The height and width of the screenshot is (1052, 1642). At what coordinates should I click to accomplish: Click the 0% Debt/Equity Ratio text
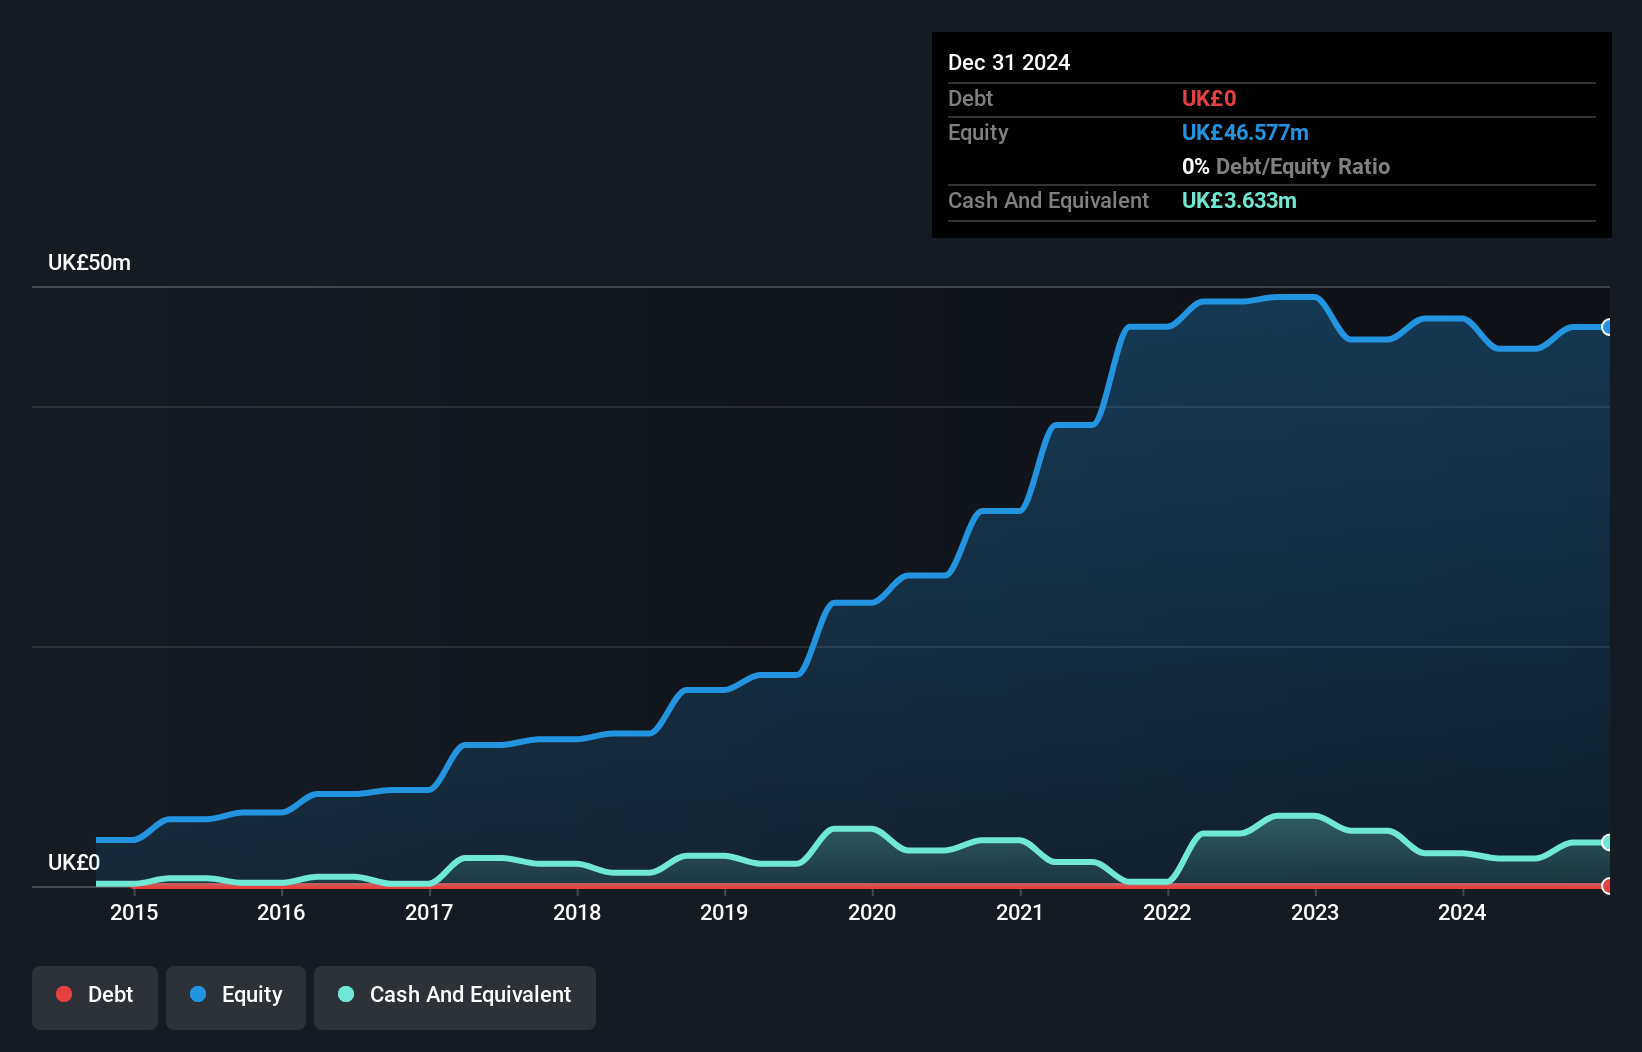point(1286,166)
